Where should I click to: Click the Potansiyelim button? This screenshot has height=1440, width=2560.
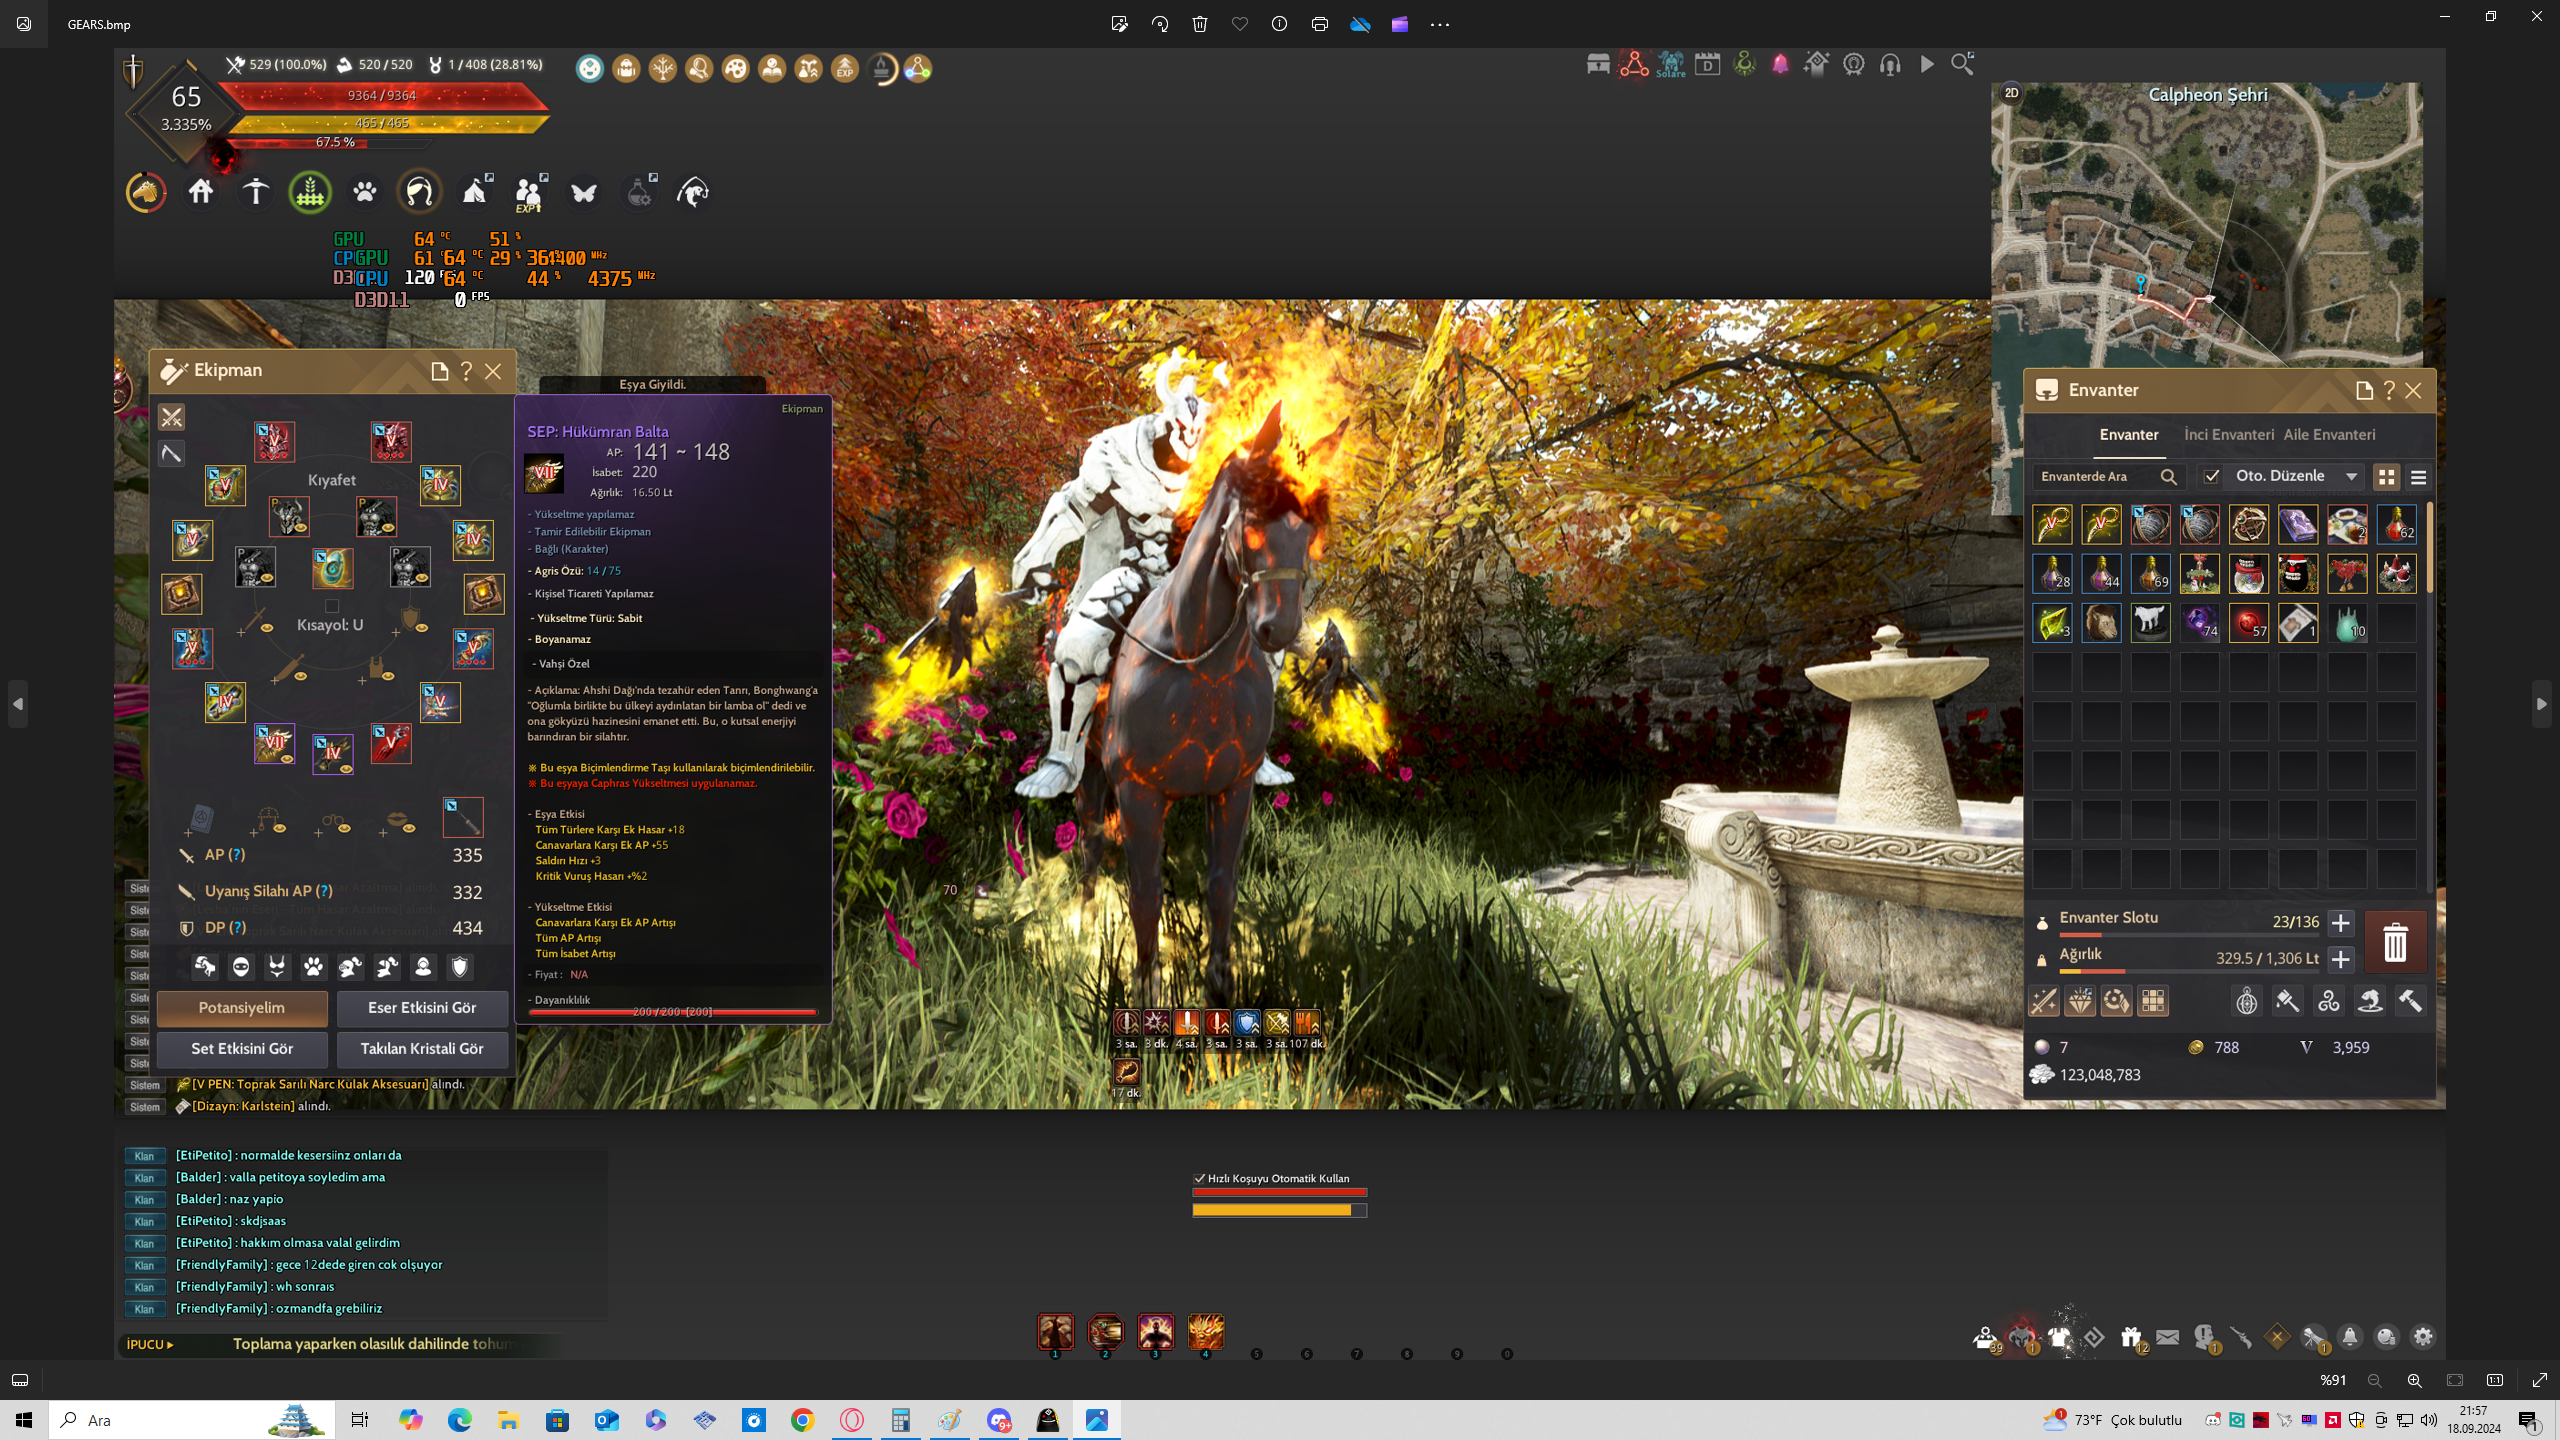coord(242,1008)
